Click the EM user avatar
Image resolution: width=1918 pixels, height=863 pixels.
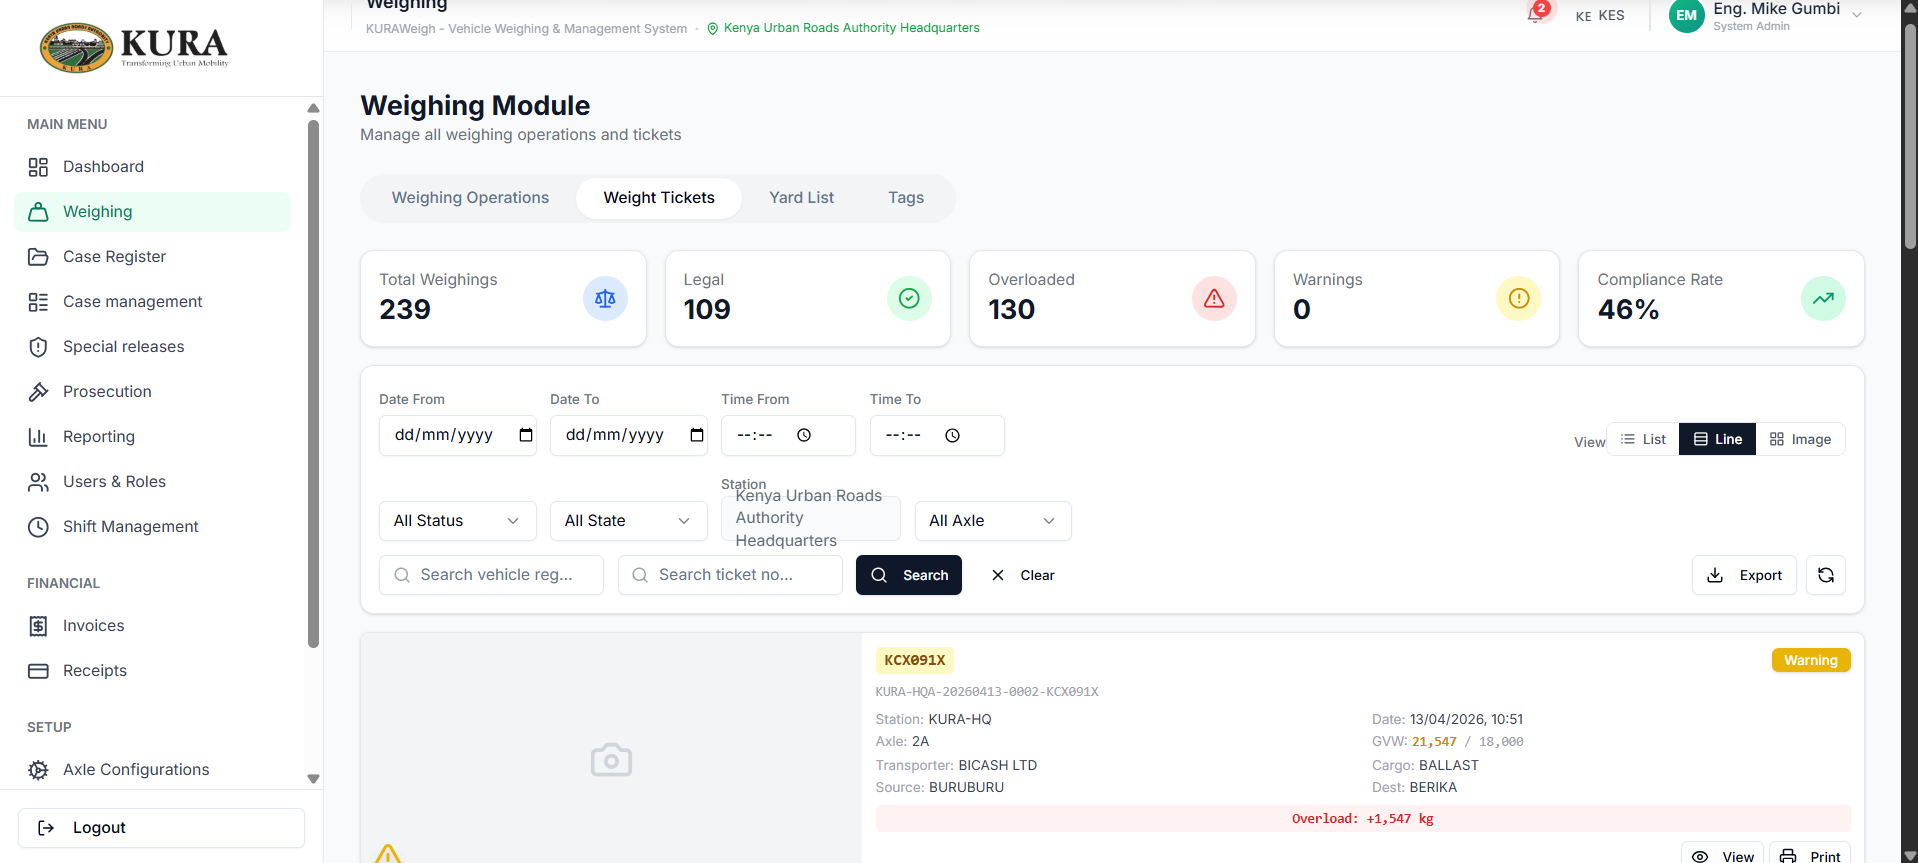[x=1686, y=15]
